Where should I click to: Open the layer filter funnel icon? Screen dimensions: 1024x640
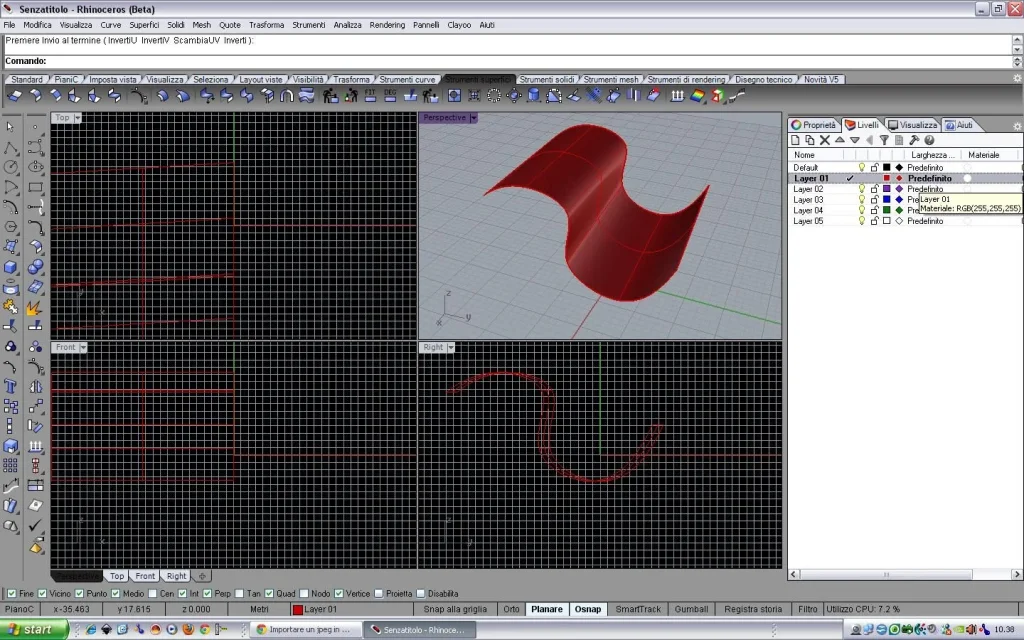tap(884, 140)
